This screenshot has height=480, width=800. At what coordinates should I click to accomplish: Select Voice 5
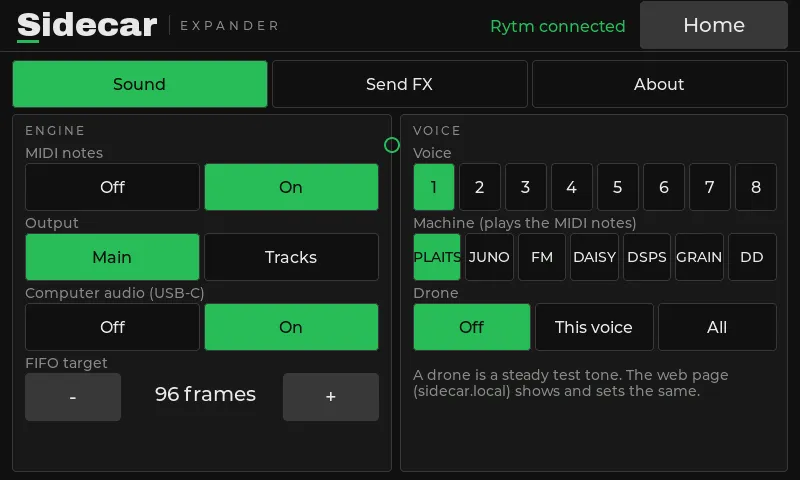coord(617,187)
